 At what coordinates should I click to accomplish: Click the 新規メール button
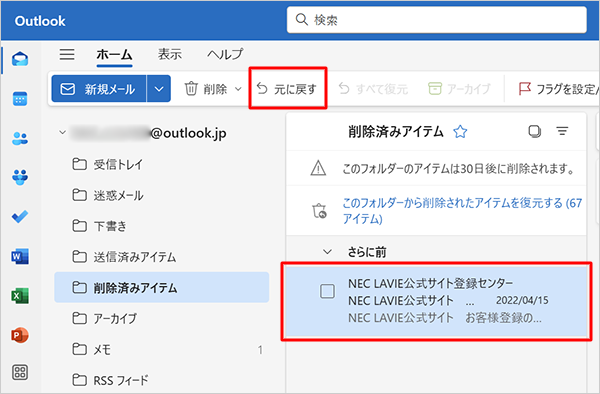point(99,89)
